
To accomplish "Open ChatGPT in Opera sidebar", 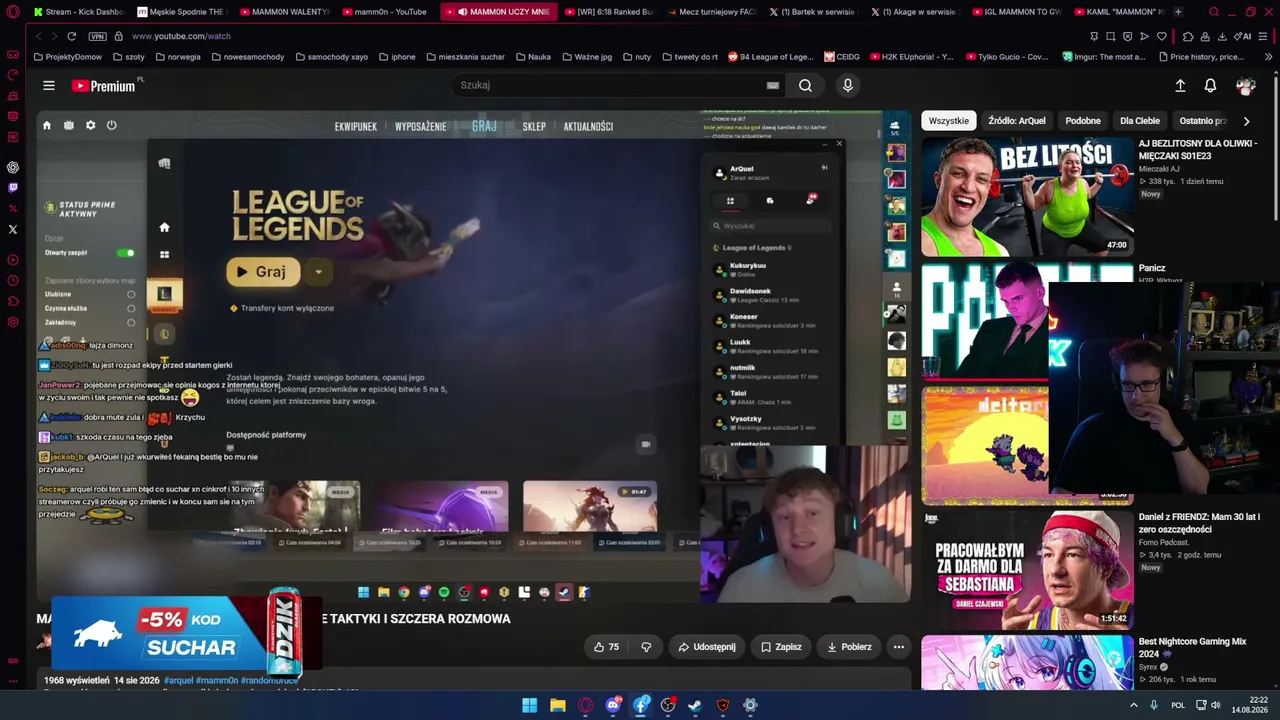I will (x=13, y=167).
